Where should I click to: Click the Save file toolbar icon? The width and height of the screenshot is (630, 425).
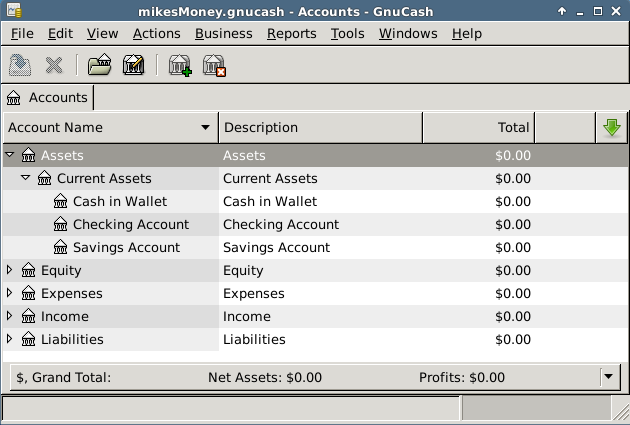click(x=20, y=65)
